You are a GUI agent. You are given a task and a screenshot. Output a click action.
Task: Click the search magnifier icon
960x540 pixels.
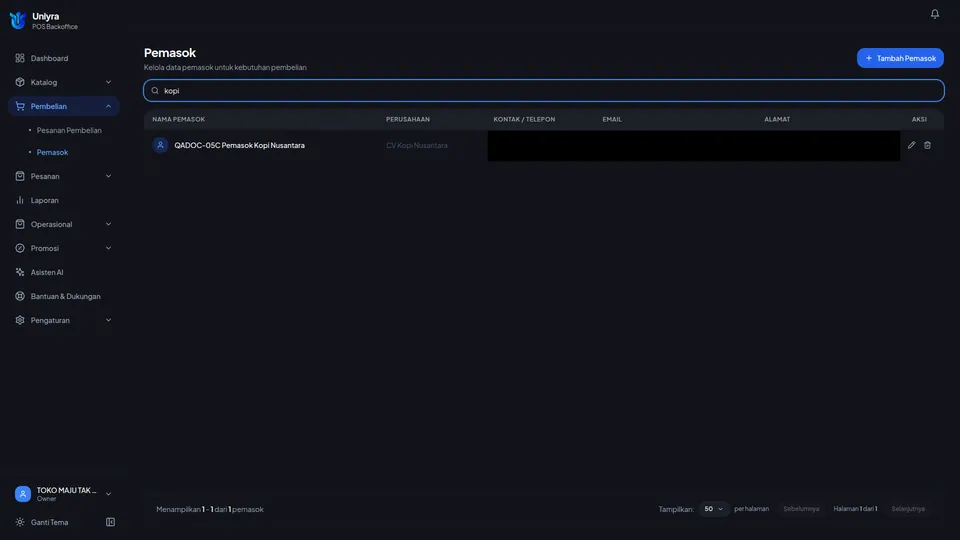155,91
